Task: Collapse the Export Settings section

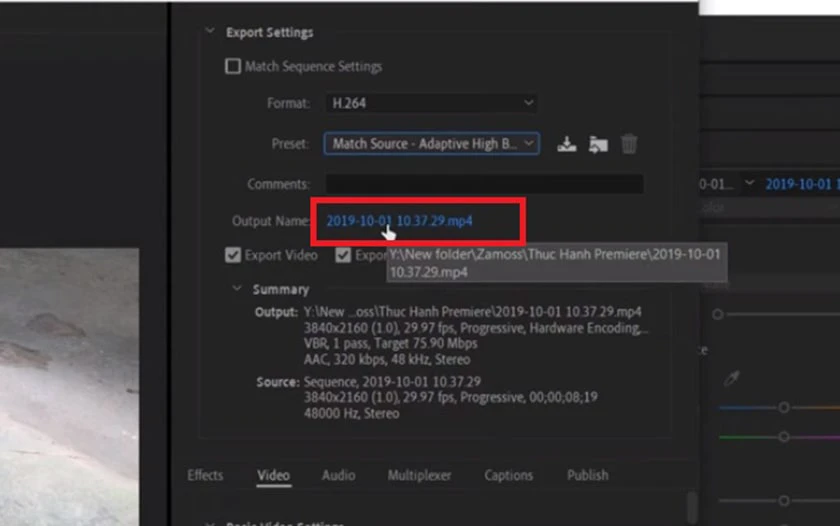Action: tap(210, 31)
